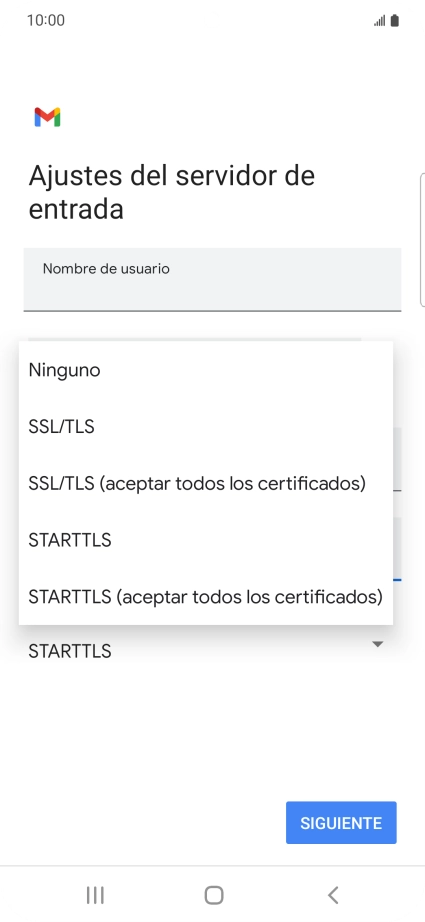Select STARTTLS (aceptar todos los certificados)
The height and width of the screenshot is (922, 425).
pos(206,597)
